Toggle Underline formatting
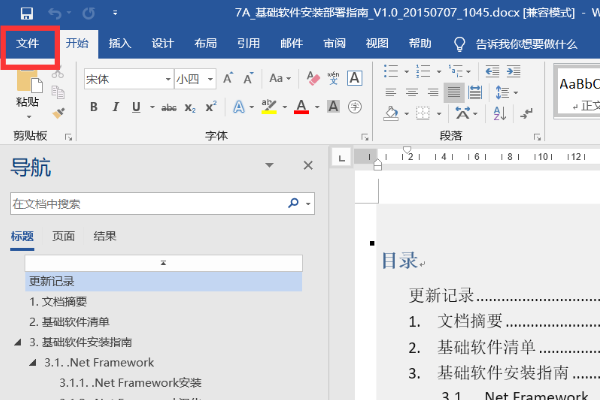Viewport: 600px width, 400px height. pyautogui.click(x=136, y=107)
